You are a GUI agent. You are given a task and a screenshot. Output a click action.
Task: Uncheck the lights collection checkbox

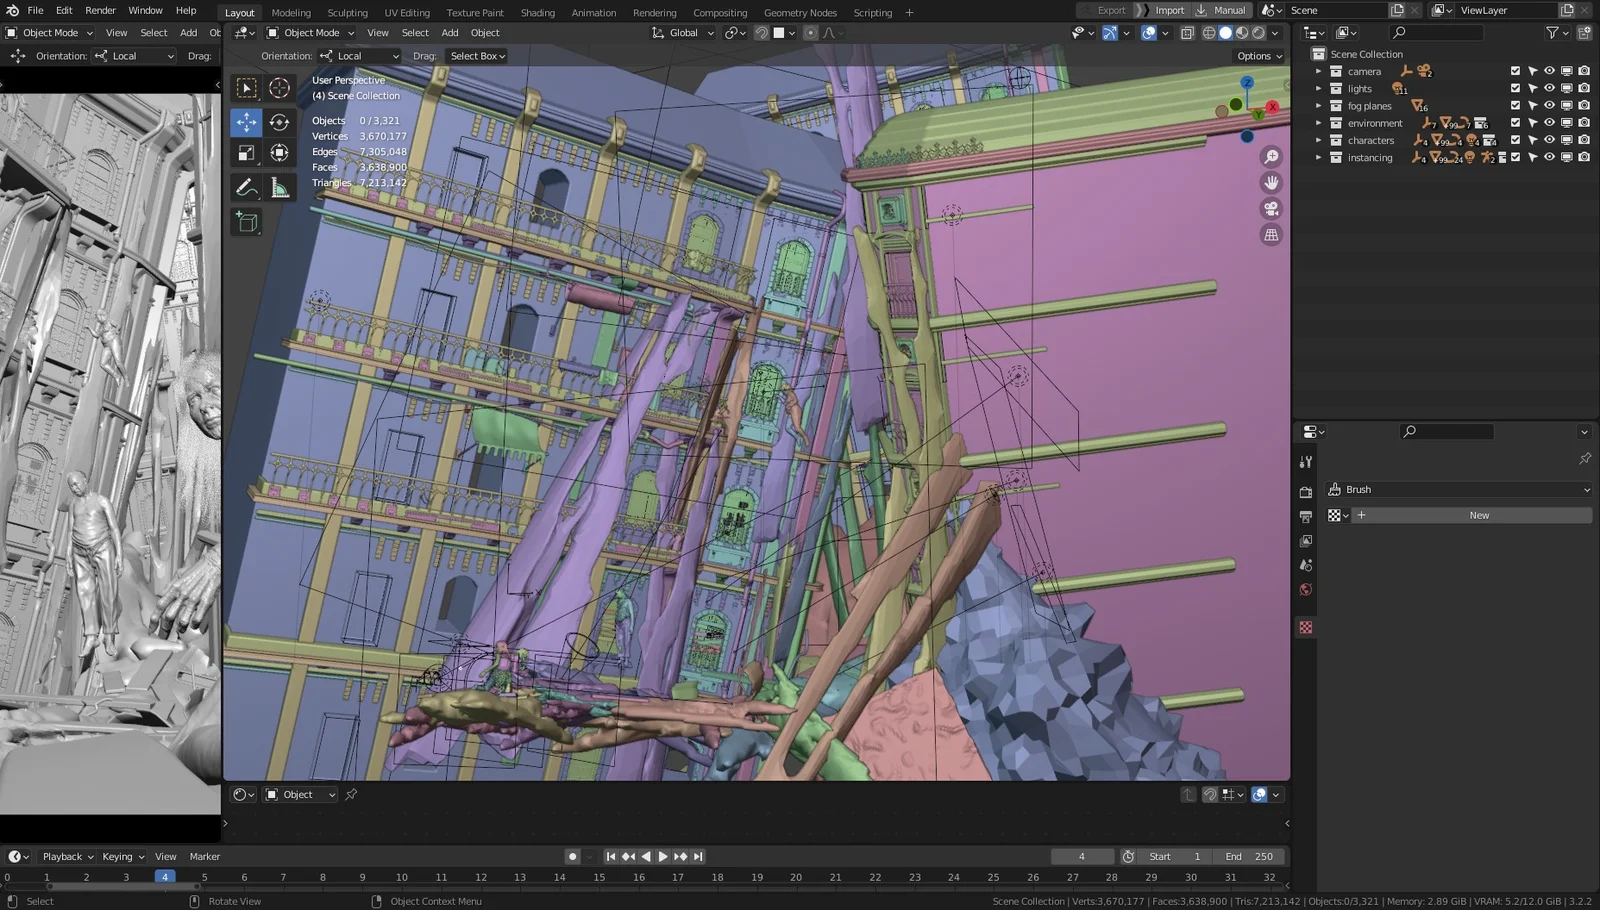(x=1515, y=88)
